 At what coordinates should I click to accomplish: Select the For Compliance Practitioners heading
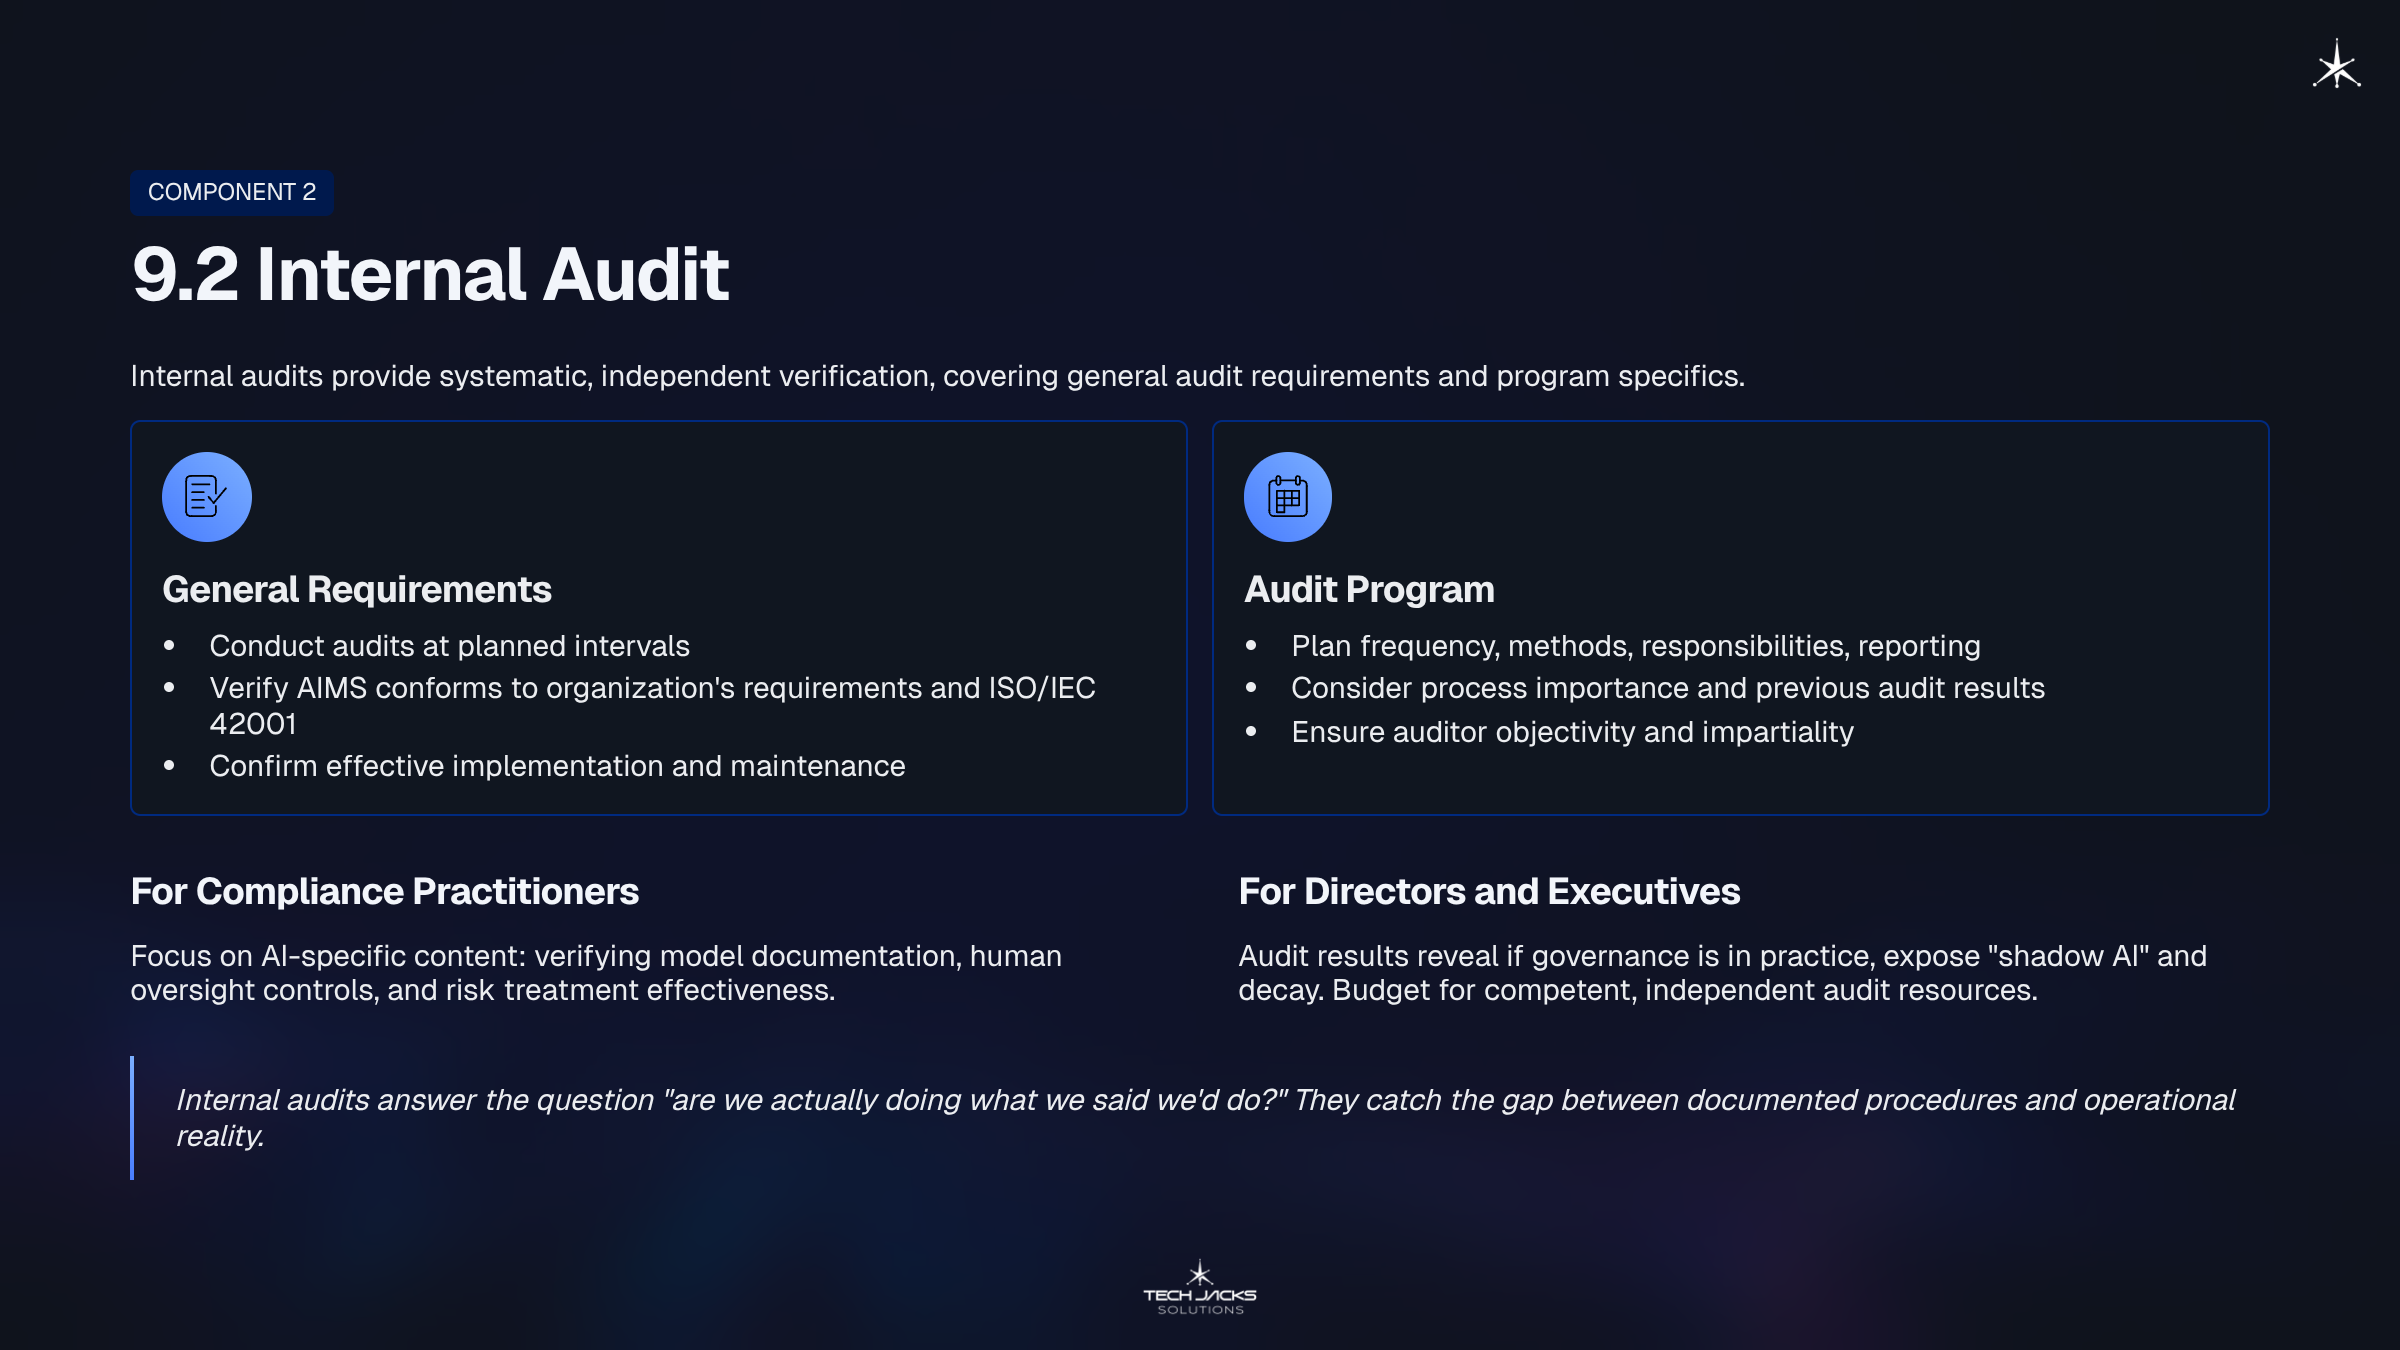[x=384, y=891]
